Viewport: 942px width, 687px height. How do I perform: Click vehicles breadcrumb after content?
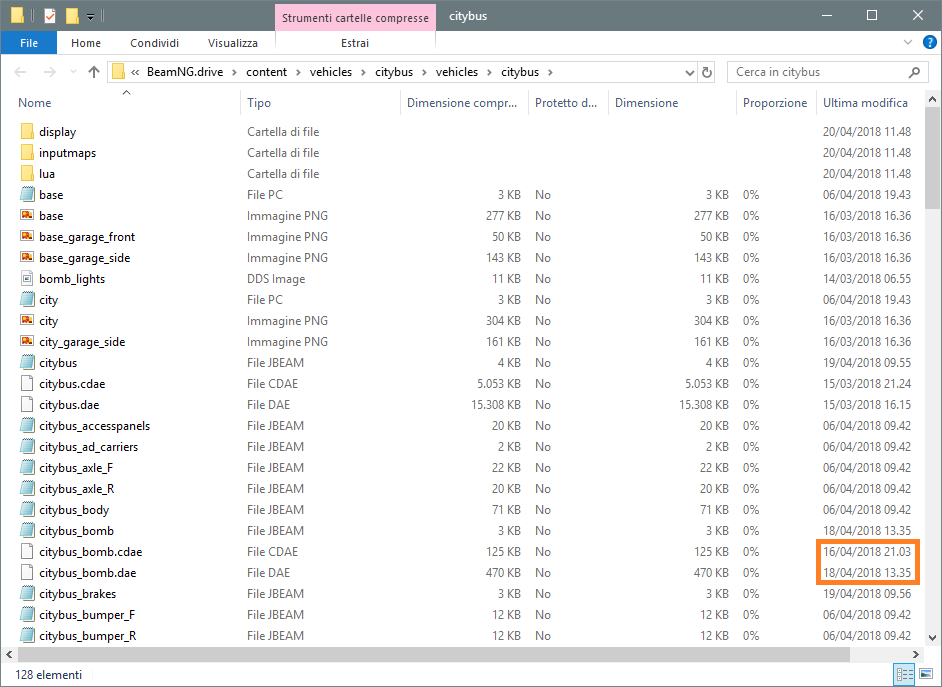click(x=330, y=72)
